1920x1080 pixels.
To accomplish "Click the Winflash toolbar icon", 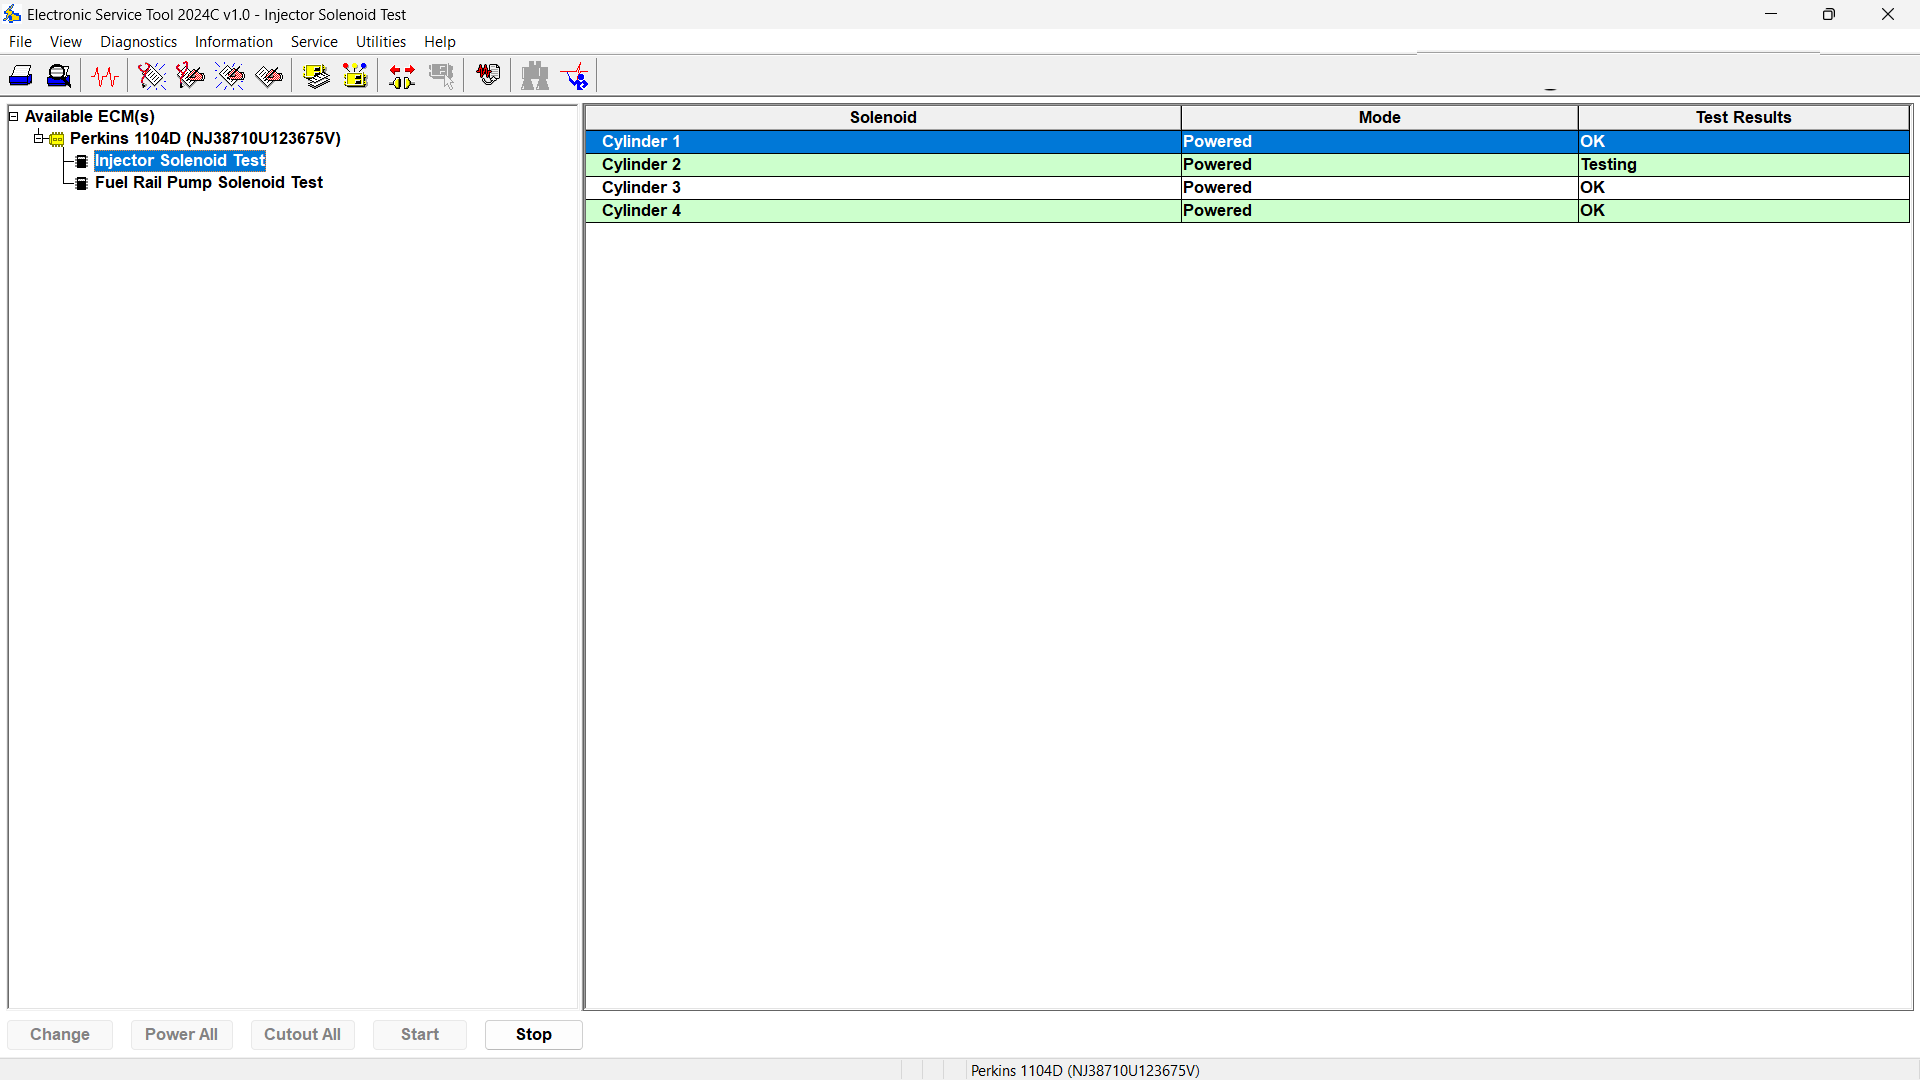I will pyautogui.click(x=576, y=76).
